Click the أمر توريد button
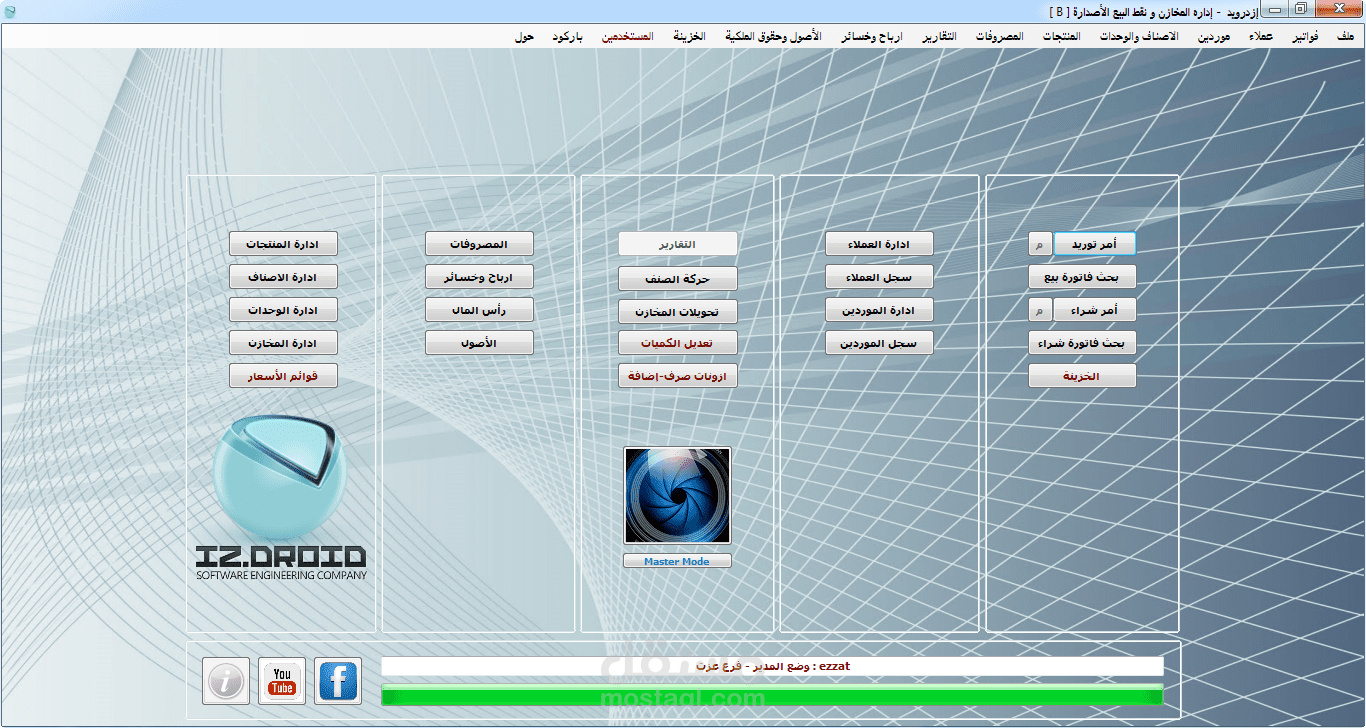Viewport: 1366px width, 728px height. pyautogui.click(x=1094, y=244)
